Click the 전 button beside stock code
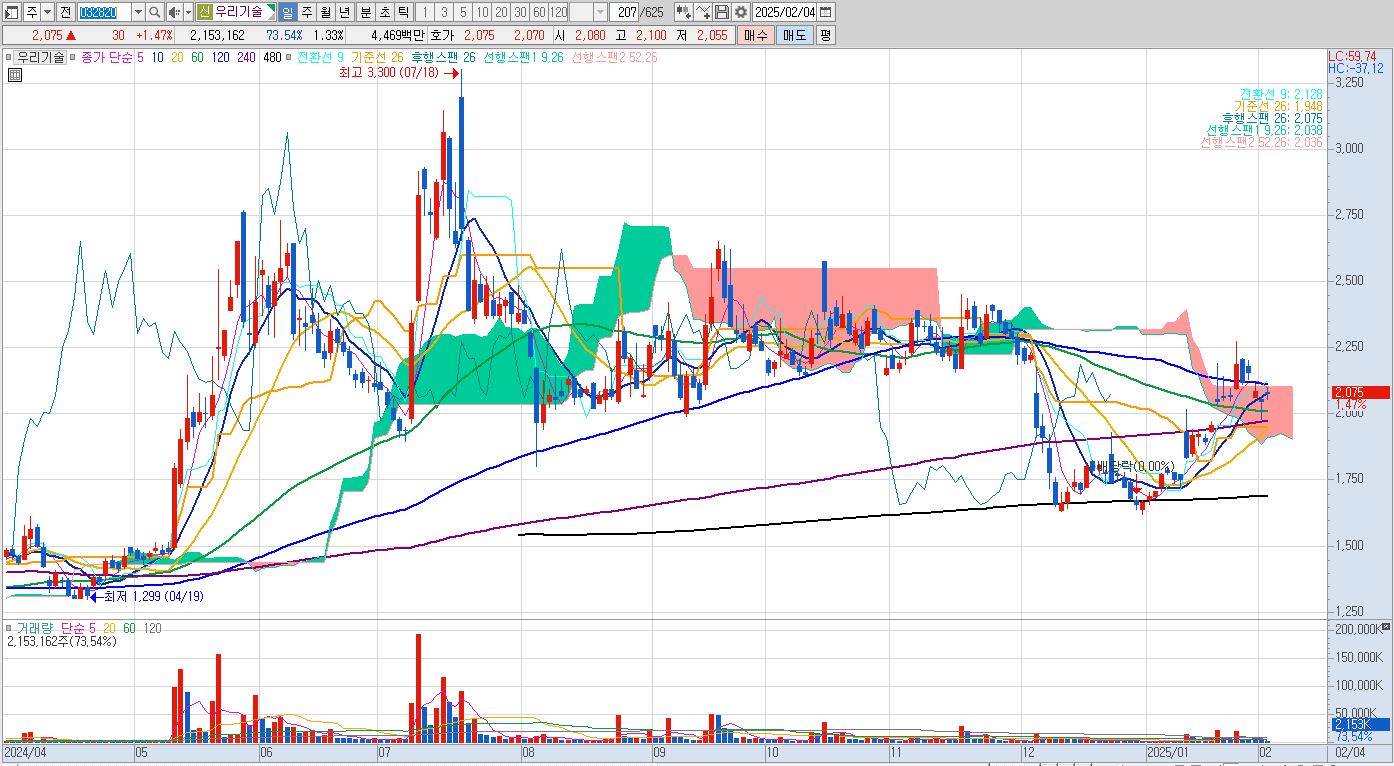Screen dimensions: 1394x766 [65, 12]
